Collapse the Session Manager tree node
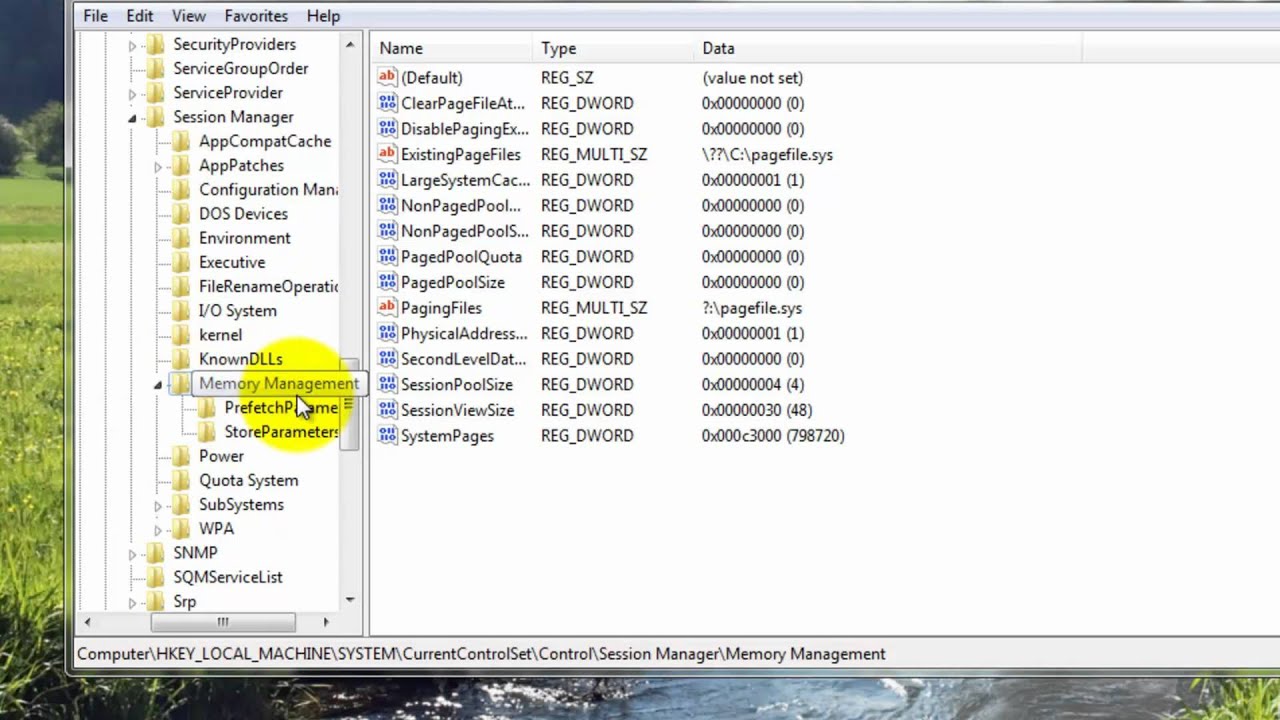 [132, 118]
